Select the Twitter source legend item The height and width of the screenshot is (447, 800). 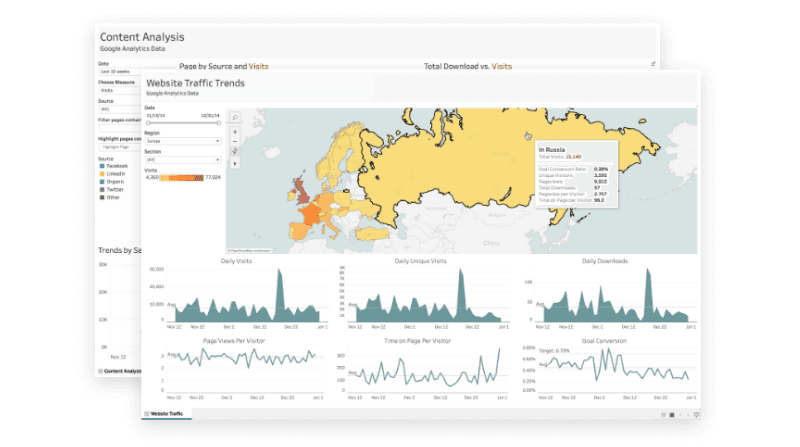(101, 190)
